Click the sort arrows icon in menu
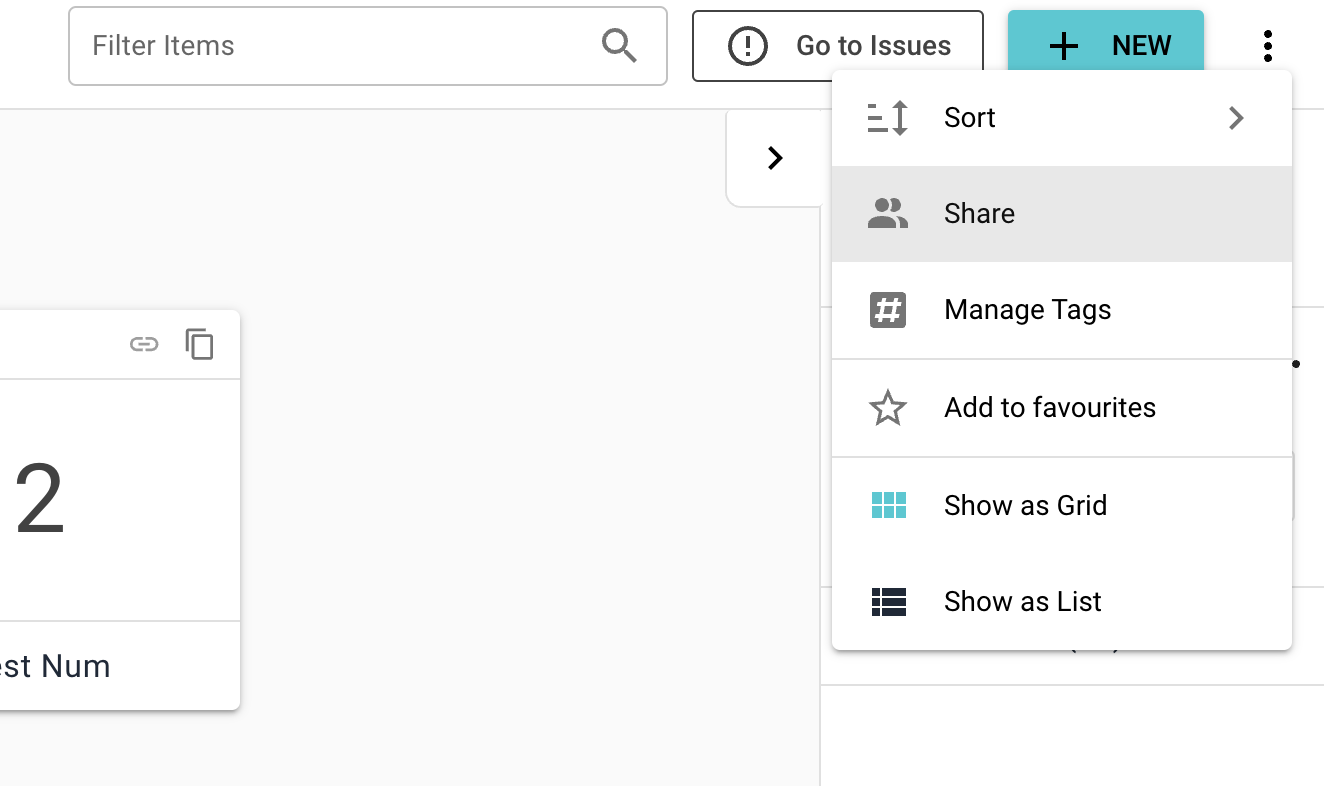Viewport: 1324px width, 786px height. tap(888, 118)
